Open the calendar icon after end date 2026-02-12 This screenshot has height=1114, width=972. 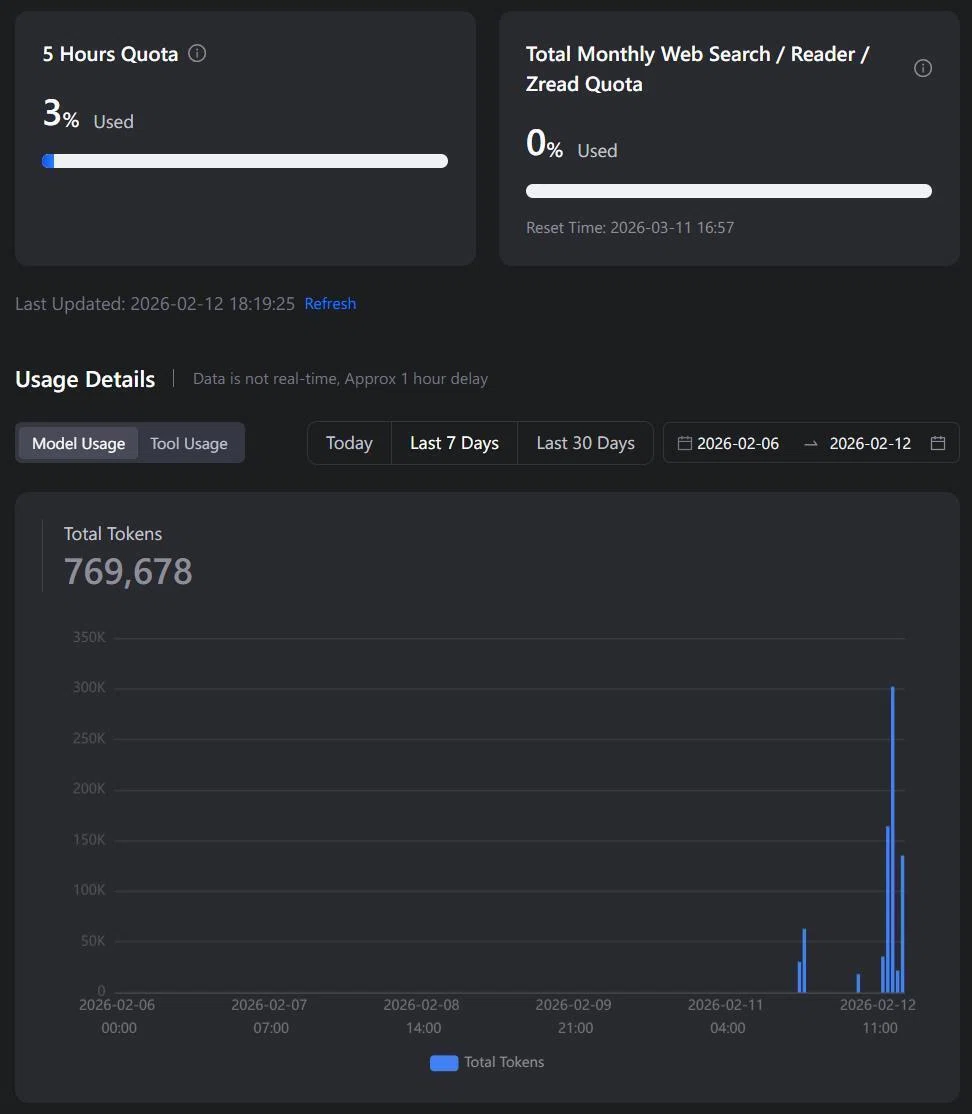click(937, 443)
